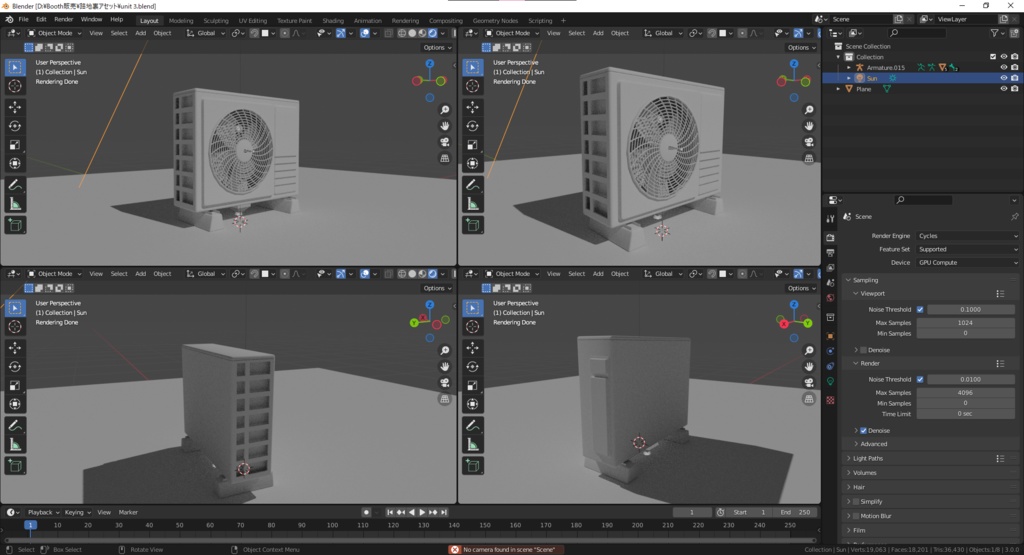The width and height of the screenshot is (1024, 555).
Task: Open the Texture properties tab
Action: pyautogui.click(x=830, y=400)
